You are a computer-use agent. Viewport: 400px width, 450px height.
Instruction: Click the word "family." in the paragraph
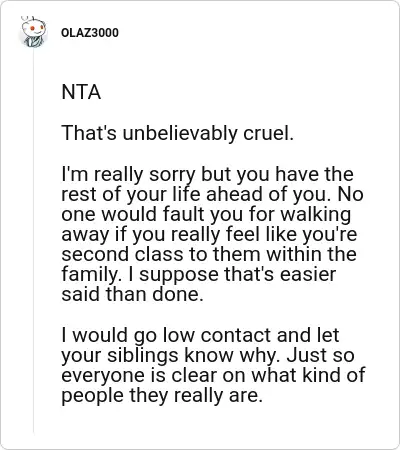point(89,275)
